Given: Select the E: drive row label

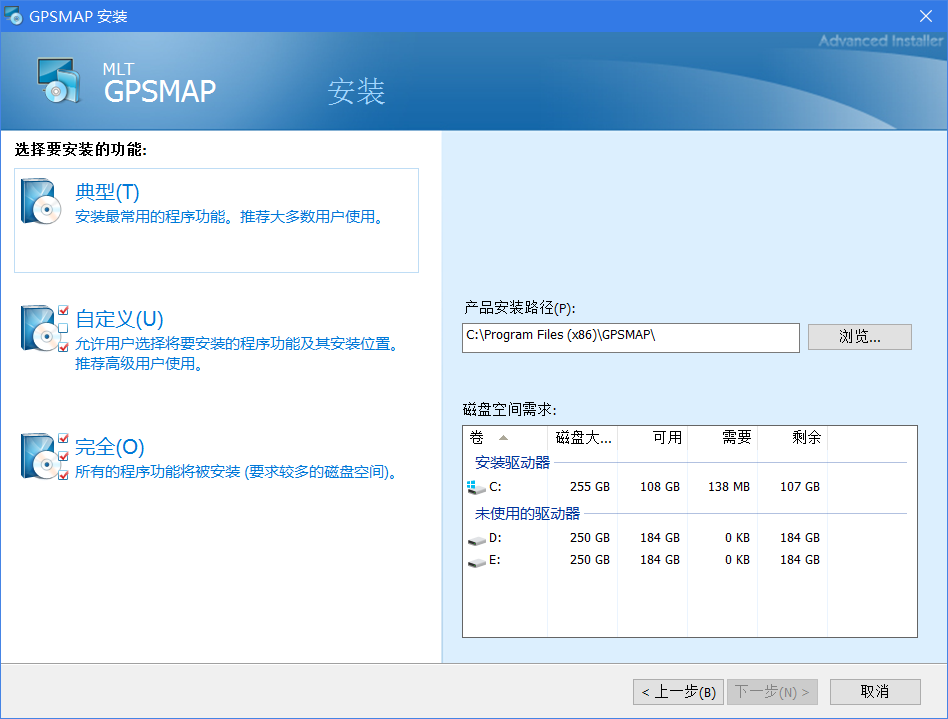Looking at the screenshot, I should (x=495, y=560).
